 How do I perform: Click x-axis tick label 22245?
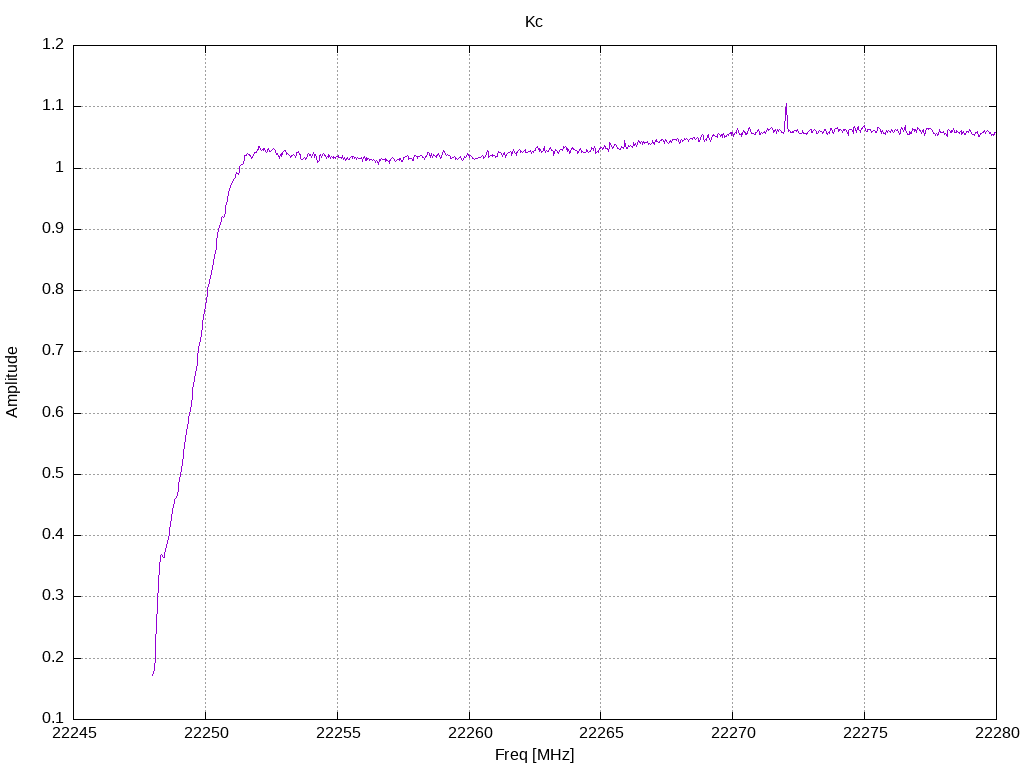74,733
